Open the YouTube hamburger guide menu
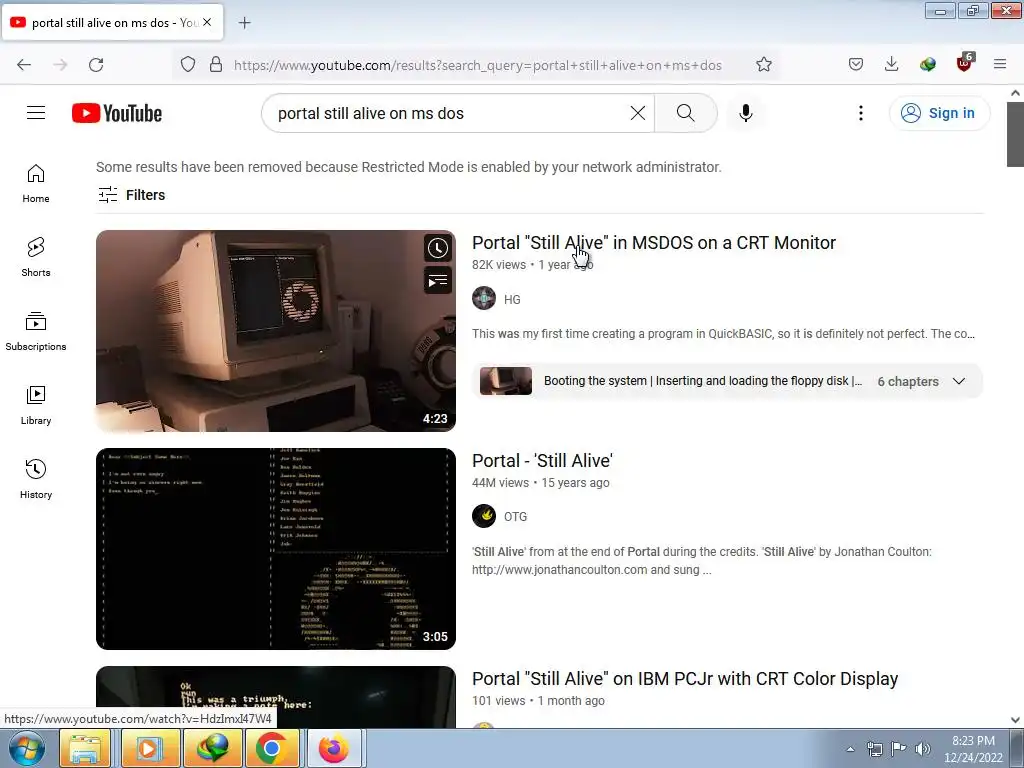 [36, 113]
